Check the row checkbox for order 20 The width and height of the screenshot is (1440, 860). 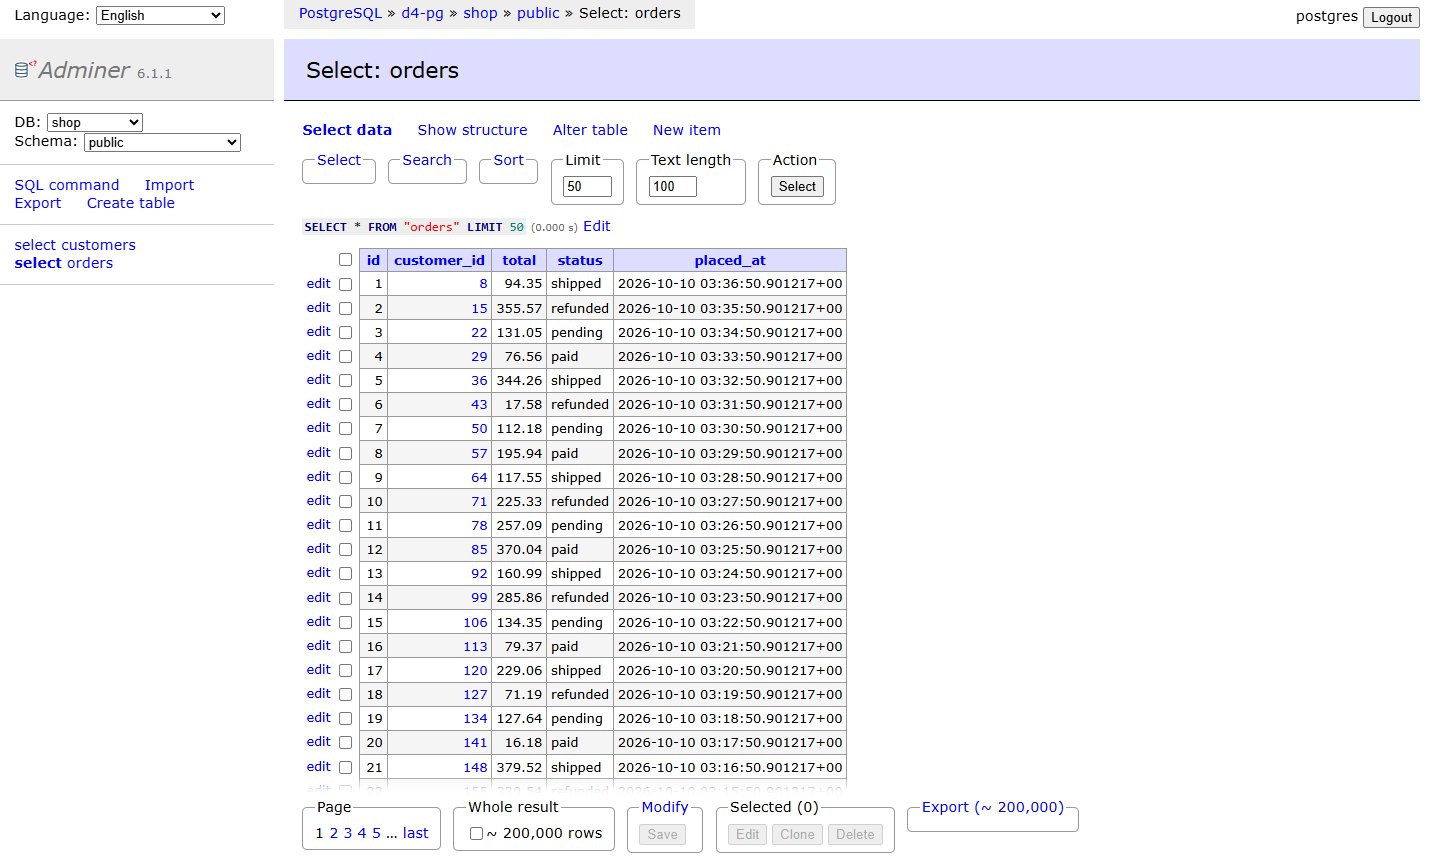345,743
